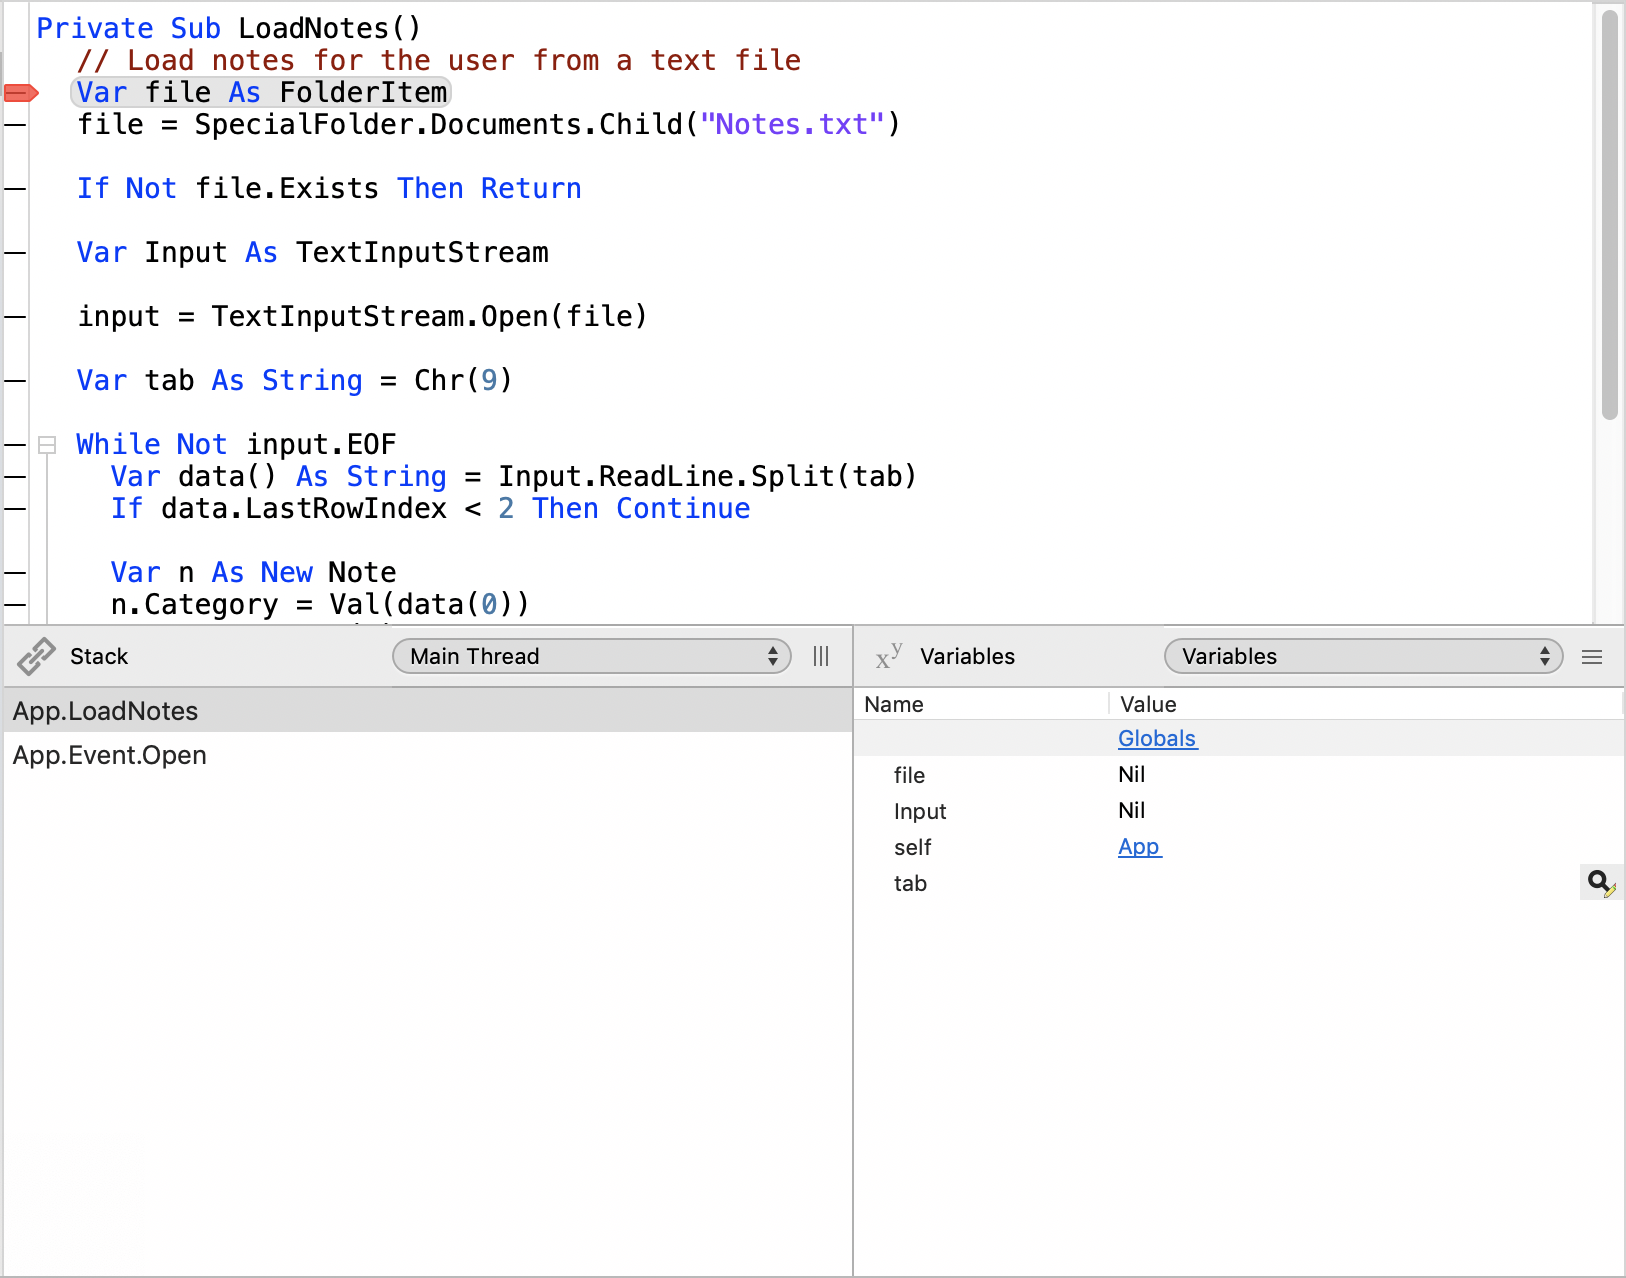The height and width of the screenshot is (1278, 1626).
Task: Collapse the While Not input.EOF code block
Action: point(47,445)
